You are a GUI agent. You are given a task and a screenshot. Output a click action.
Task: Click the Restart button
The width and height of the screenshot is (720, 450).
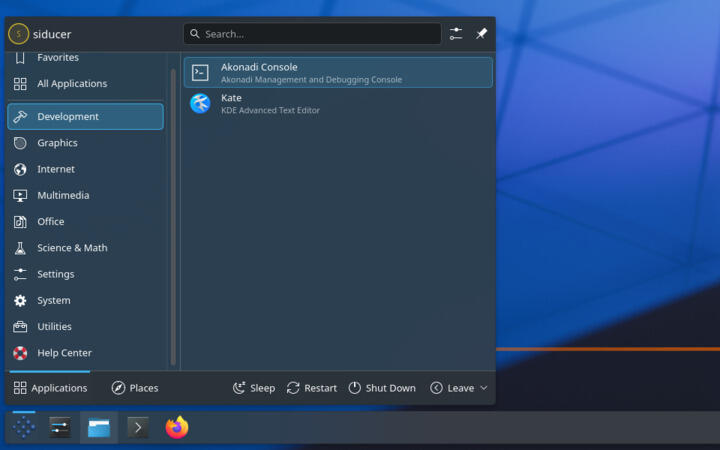point(312,388)
